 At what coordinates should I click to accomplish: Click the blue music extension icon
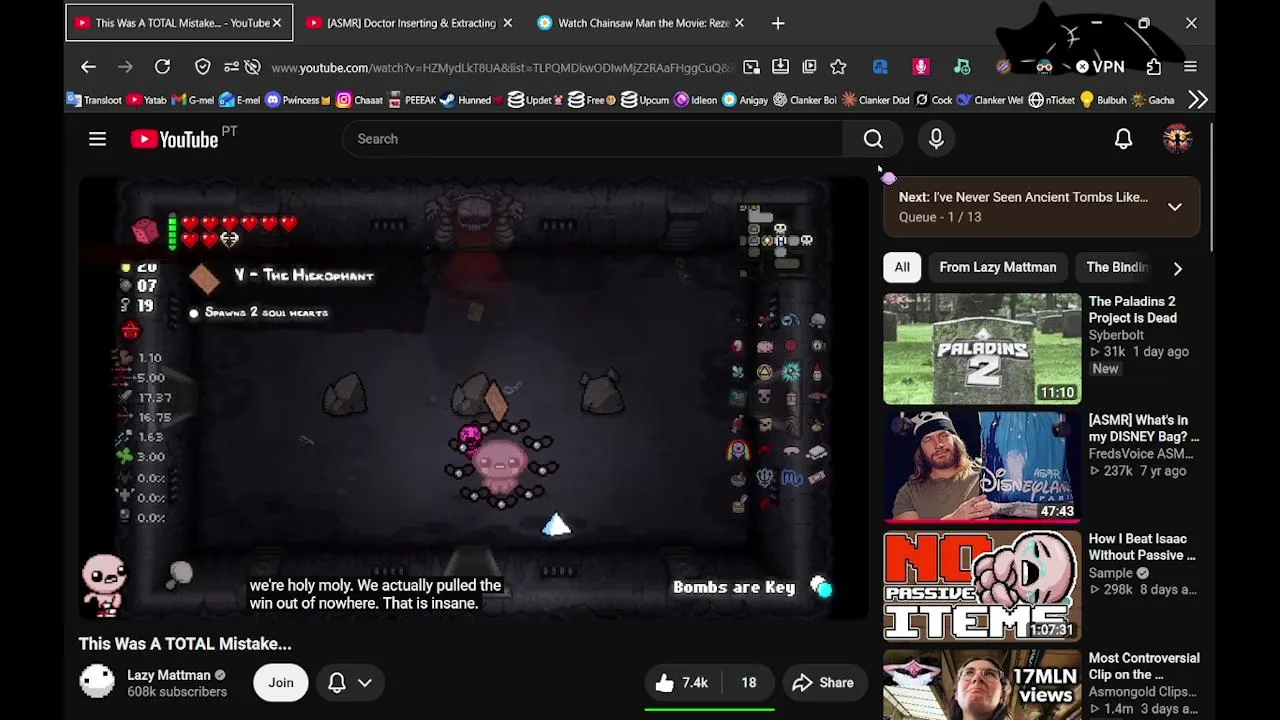coord(880,67)
